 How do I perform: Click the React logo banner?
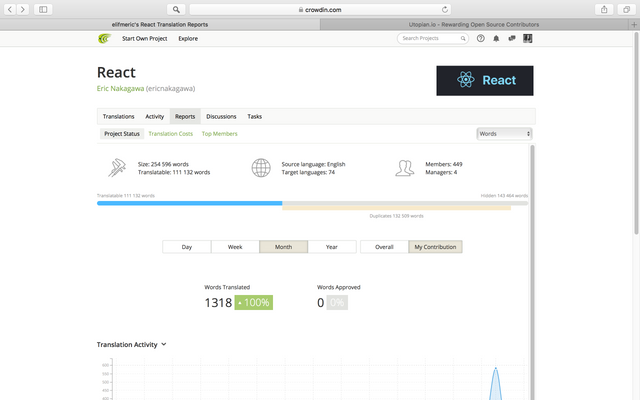click(484, 80)
